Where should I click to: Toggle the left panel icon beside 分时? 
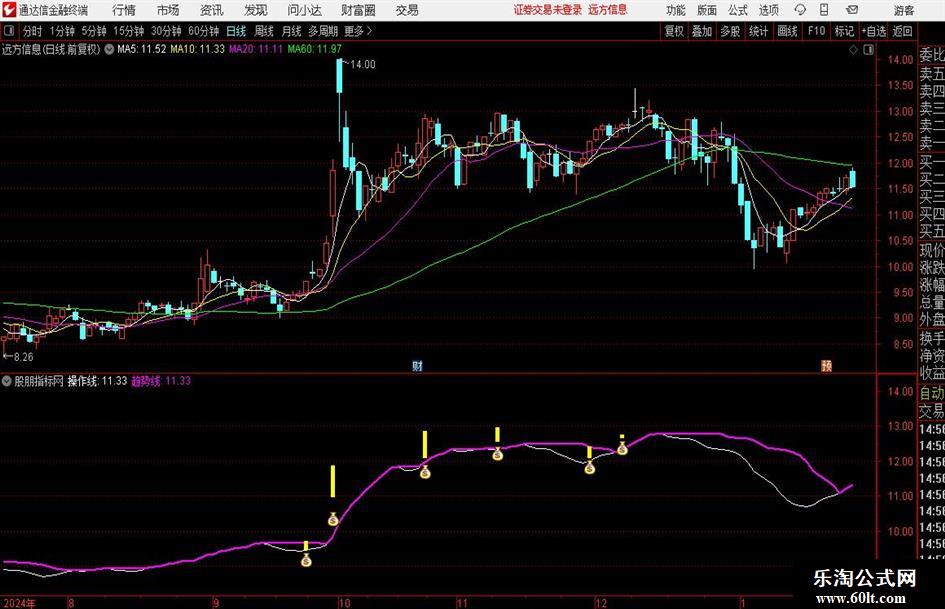tap(9, 31)
